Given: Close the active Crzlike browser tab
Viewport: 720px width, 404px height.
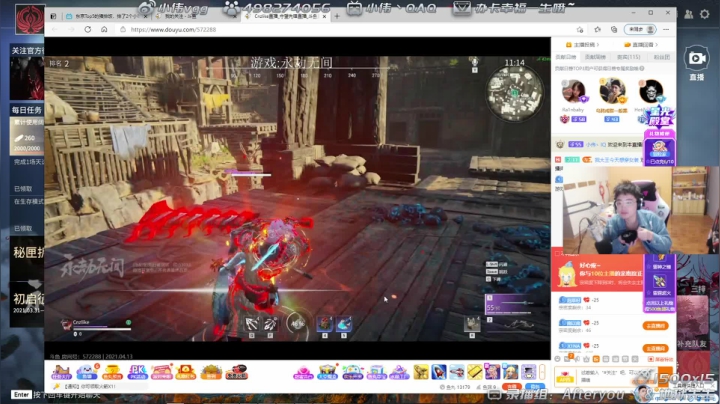Looking at the screenshot, I should coord(324,16).
